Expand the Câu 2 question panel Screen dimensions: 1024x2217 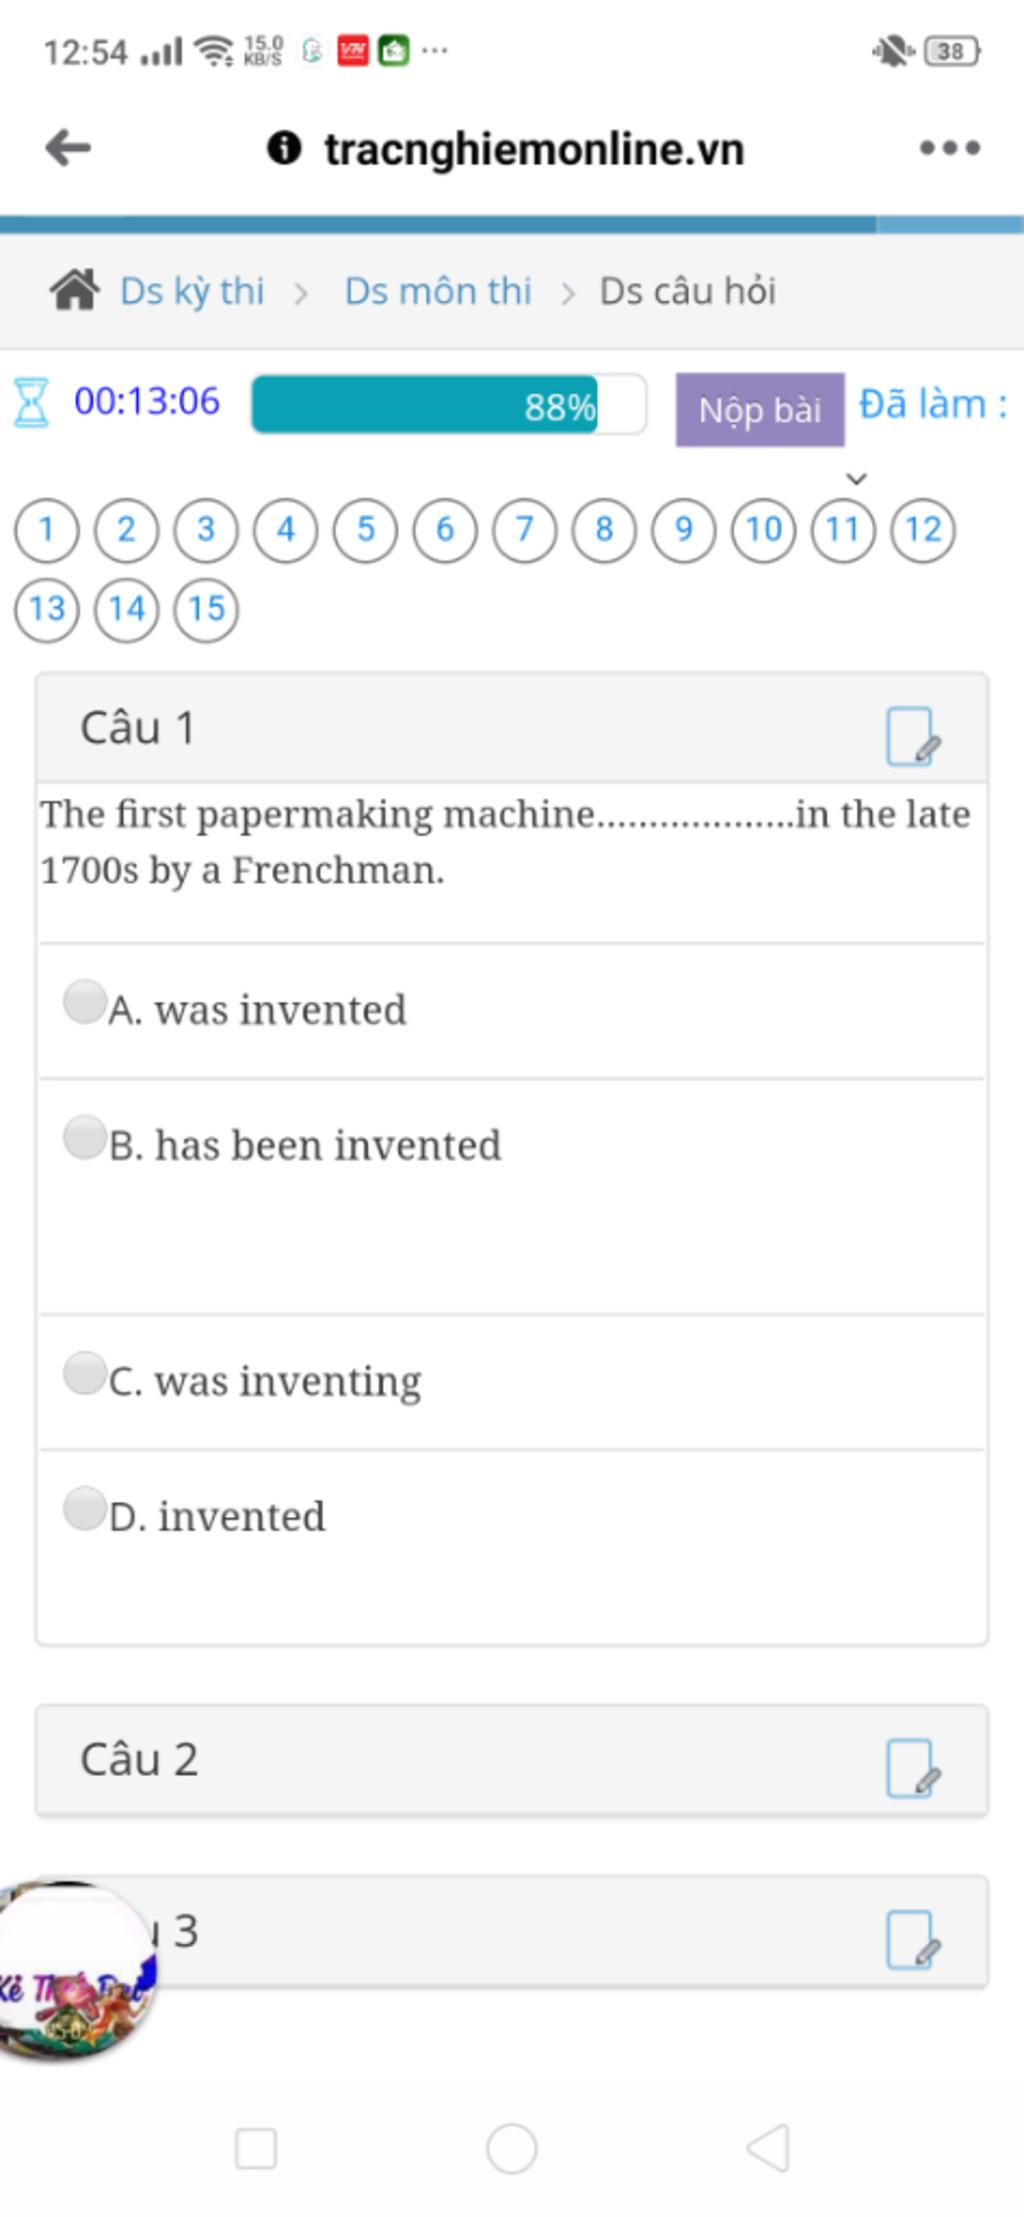[x=512, y=1760]
